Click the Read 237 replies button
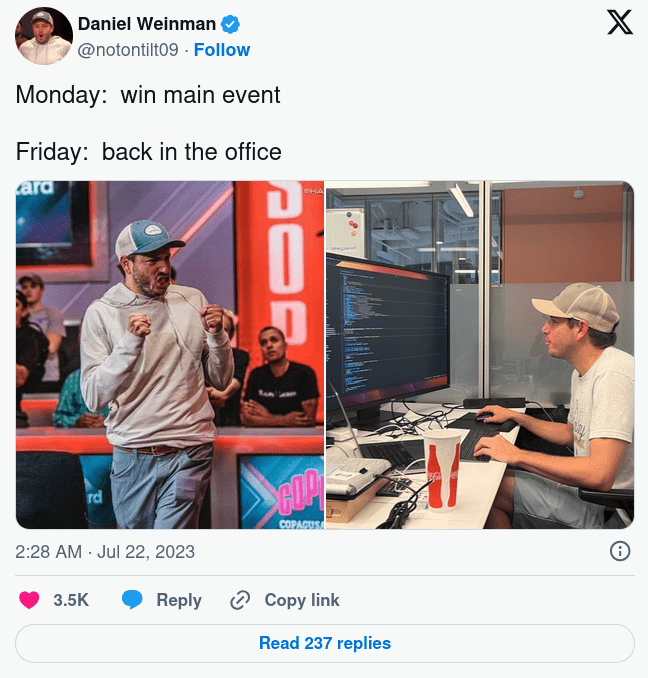Image resolution: width=648 pixels, height=678 pixels. [325, 643]
